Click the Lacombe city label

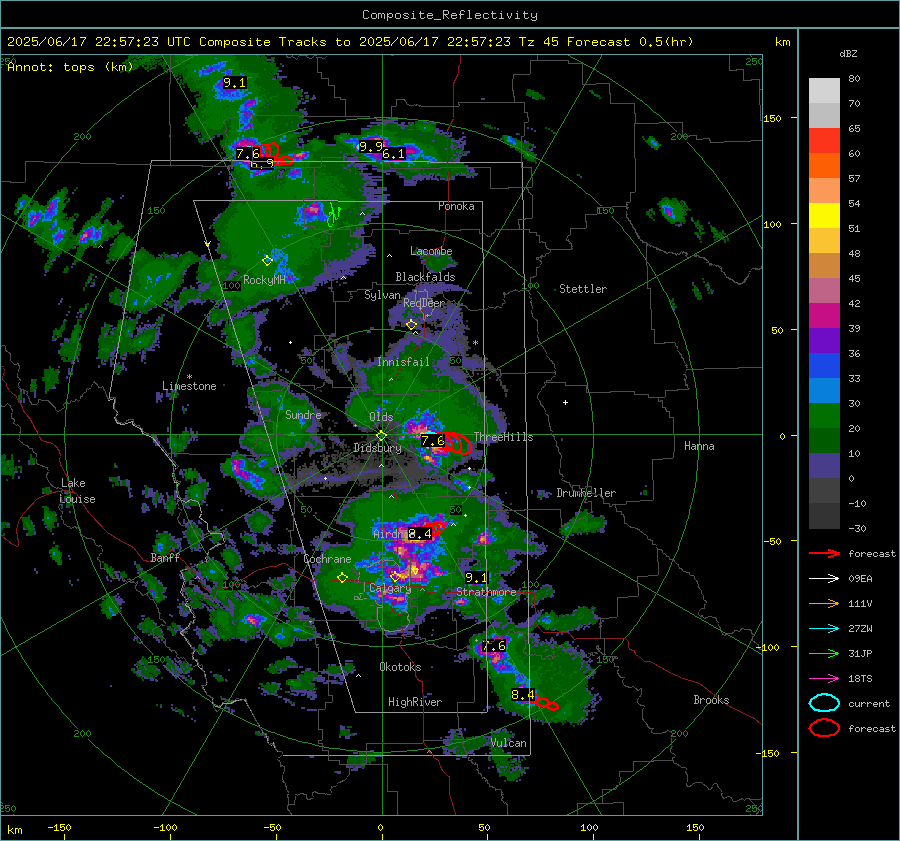(x=431, y=251)
